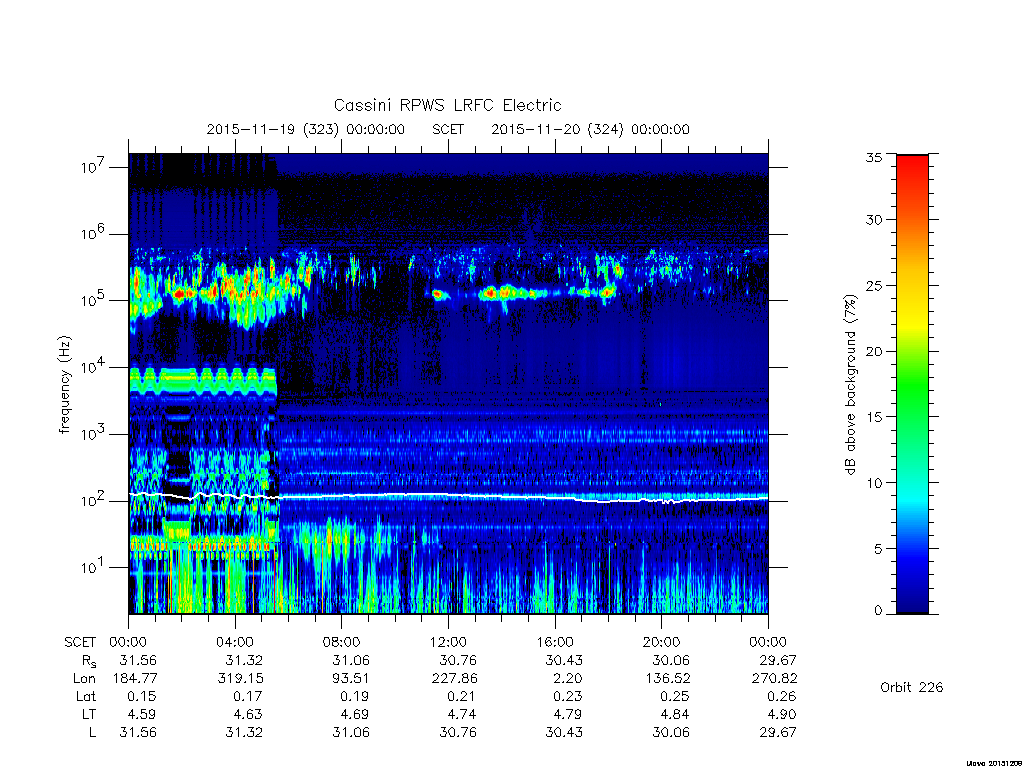This screenshot has height=768, width=1024.
Task: Click the 16:00 SCET tick label
Action: 554,642
